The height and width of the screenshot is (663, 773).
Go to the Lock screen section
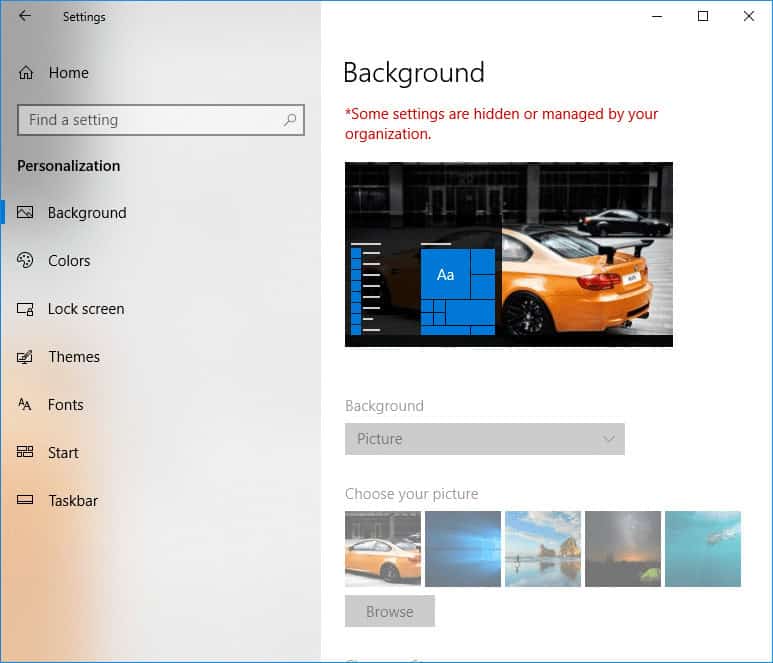86,309
